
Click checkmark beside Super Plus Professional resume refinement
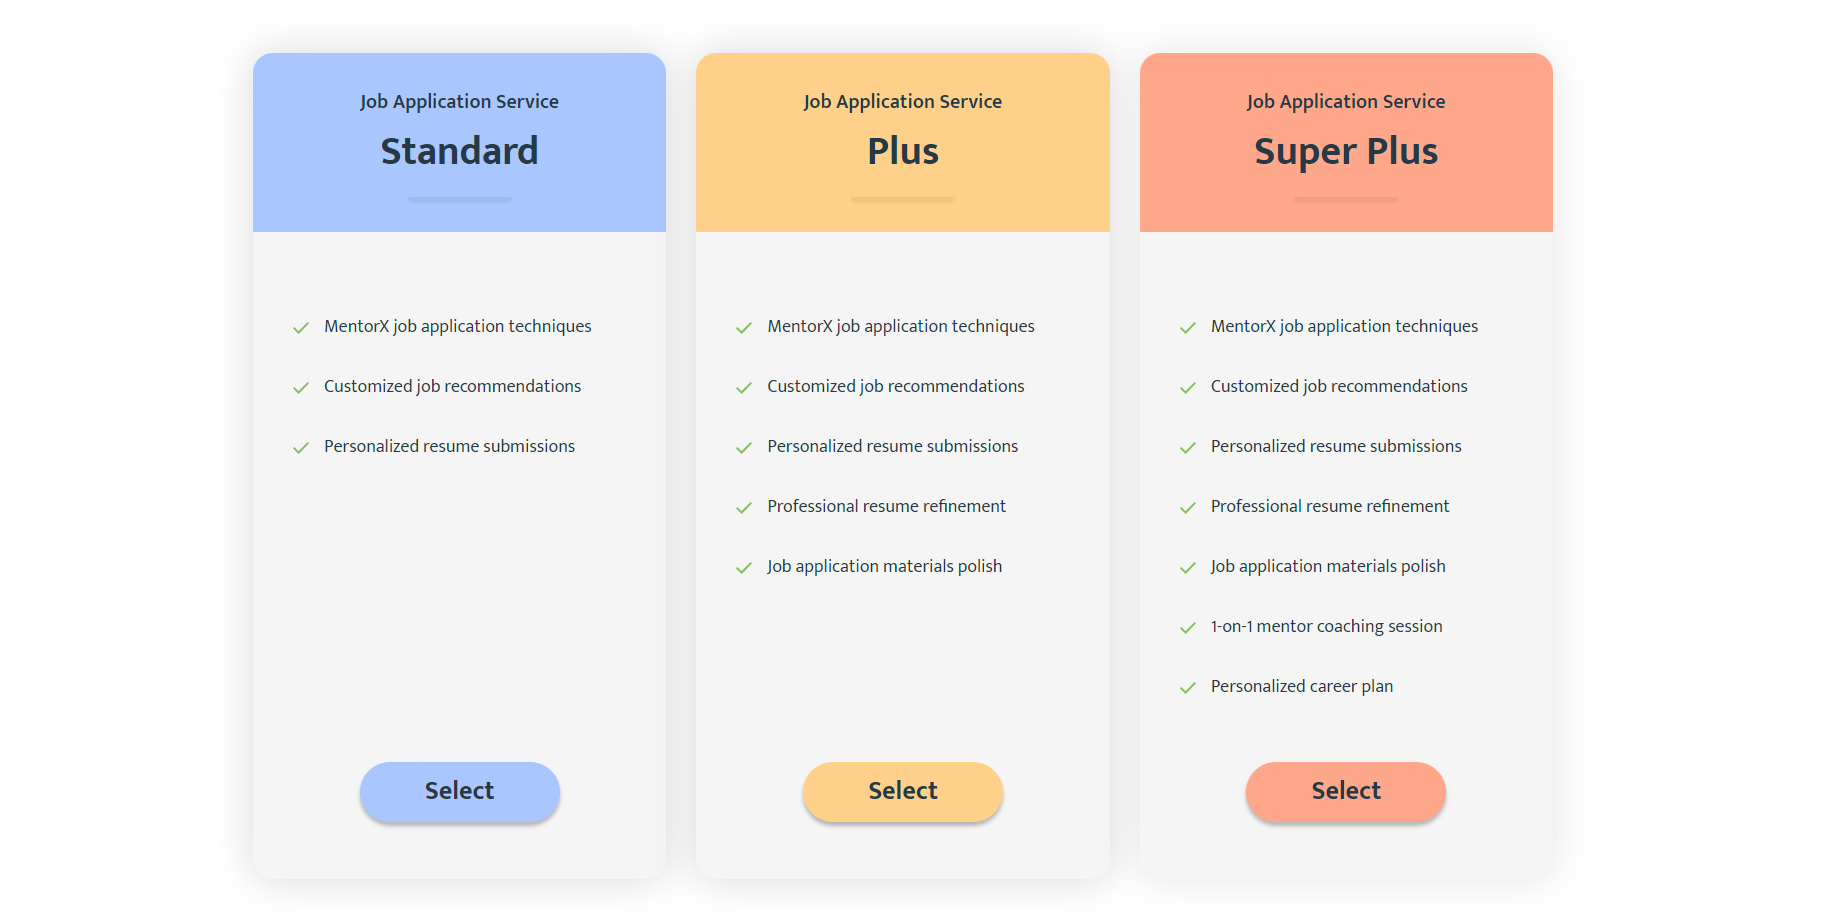click(x=1187, y=508)
